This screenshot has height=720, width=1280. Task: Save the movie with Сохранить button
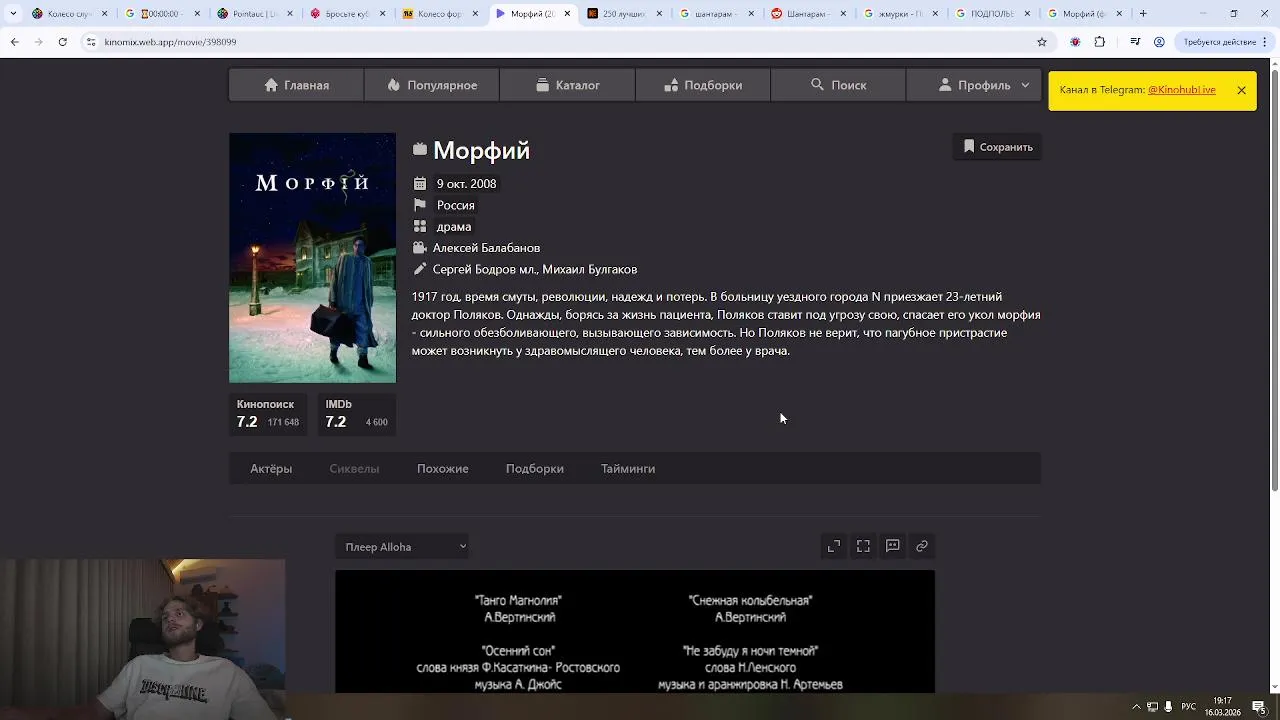(x=997, y=147)
